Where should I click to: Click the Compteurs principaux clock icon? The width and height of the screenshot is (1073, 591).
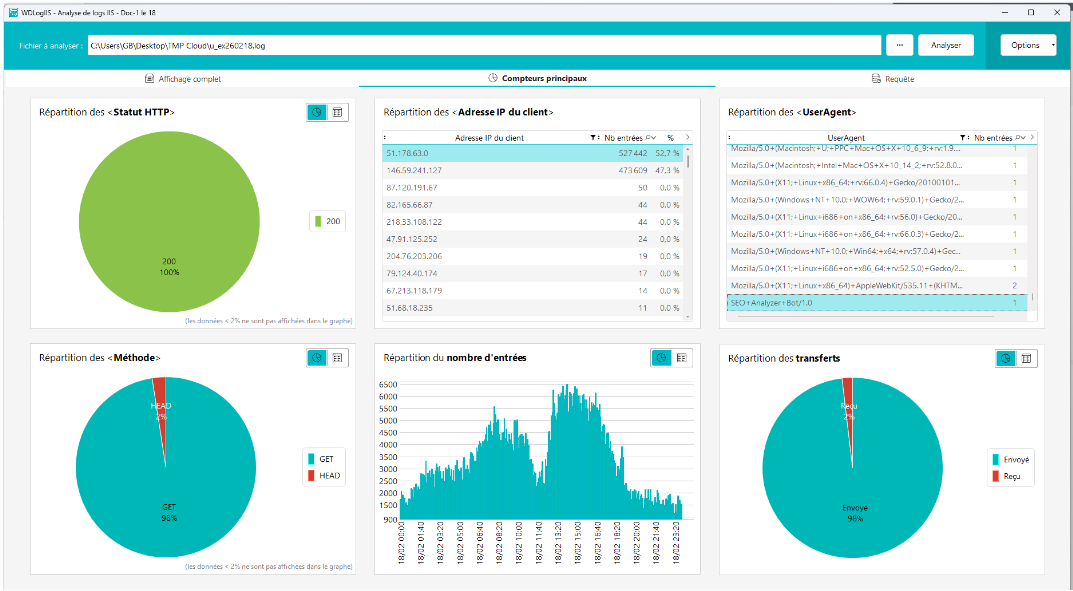(x=493, y=78)
